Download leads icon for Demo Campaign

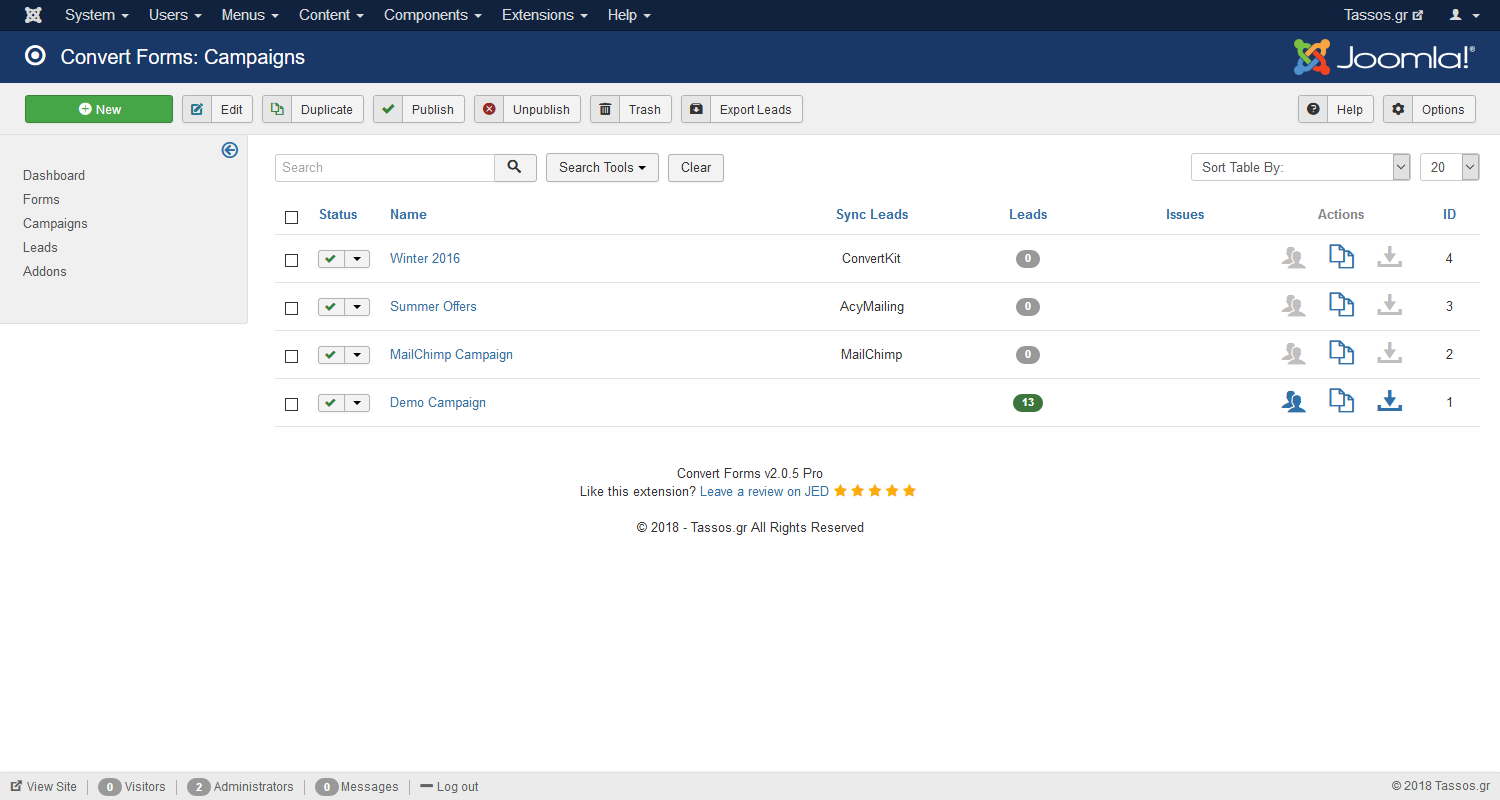[x=1389, y=402]
